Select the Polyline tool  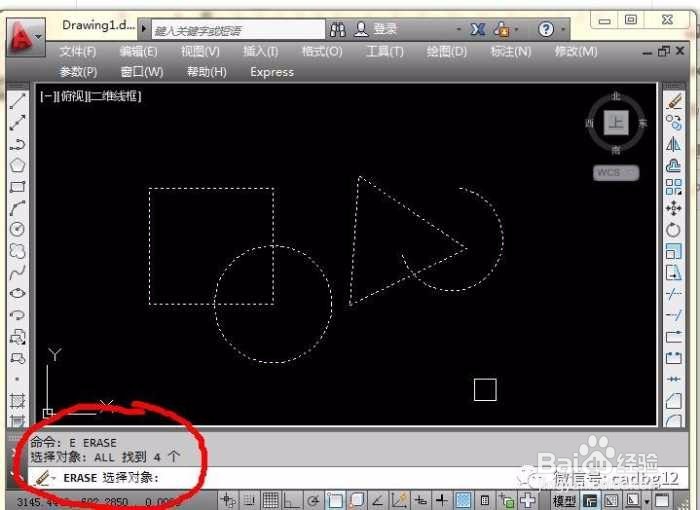pos(17,144)
